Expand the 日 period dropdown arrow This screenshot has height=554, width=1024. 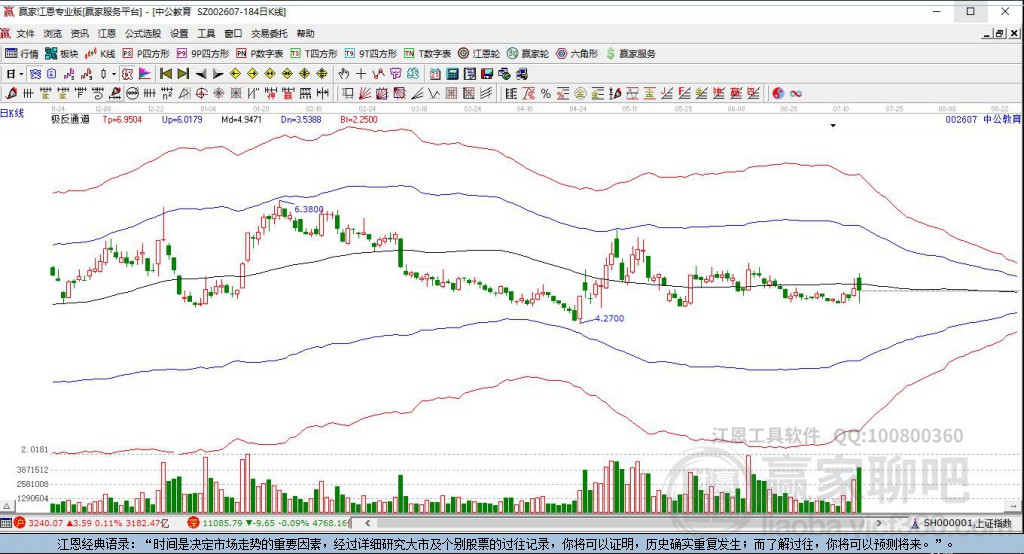coord(21,74)
